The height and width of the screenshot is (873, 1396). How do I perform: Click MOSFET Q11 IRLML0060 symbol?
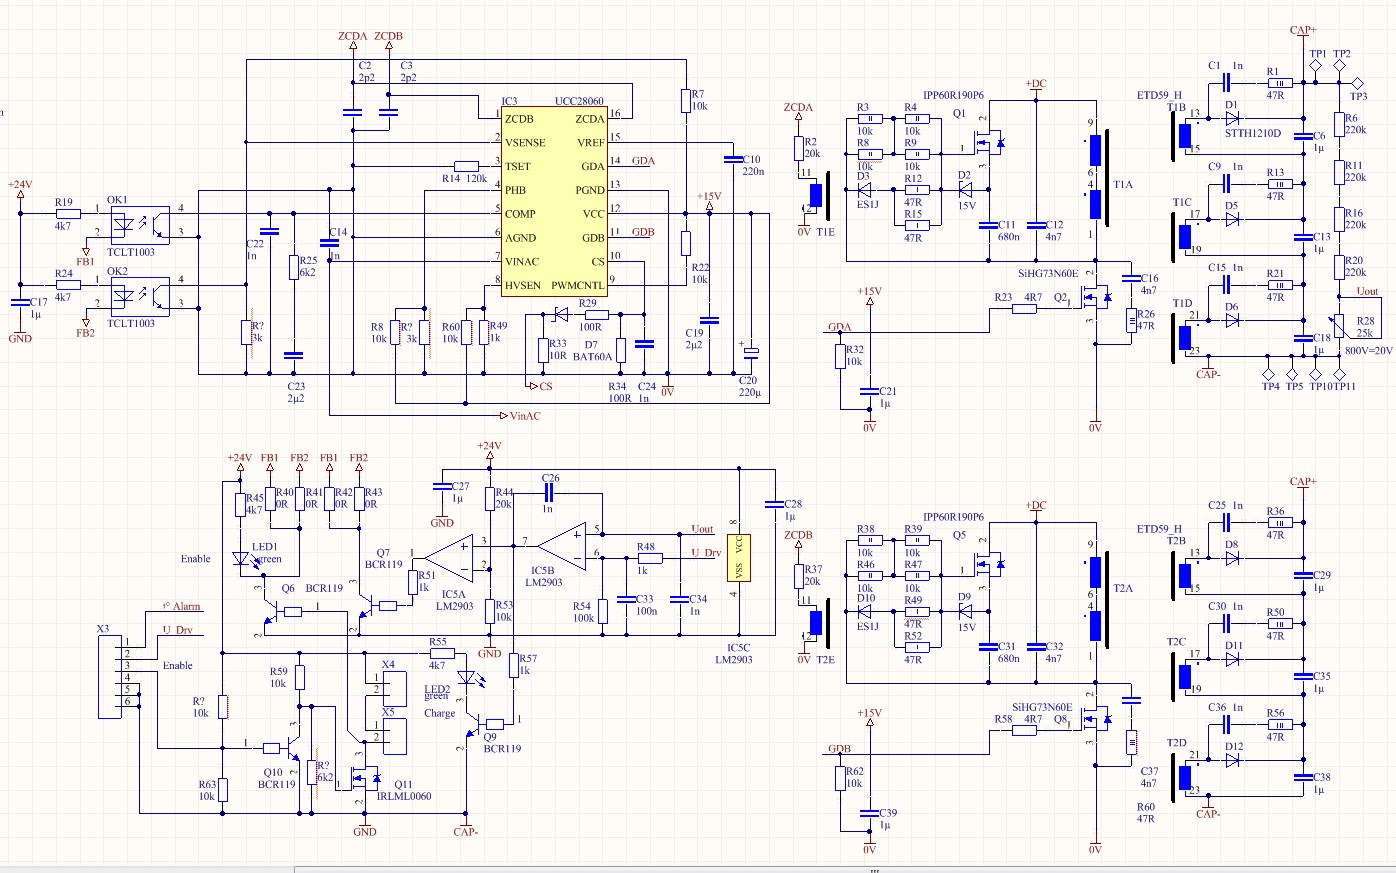[365, 776]
